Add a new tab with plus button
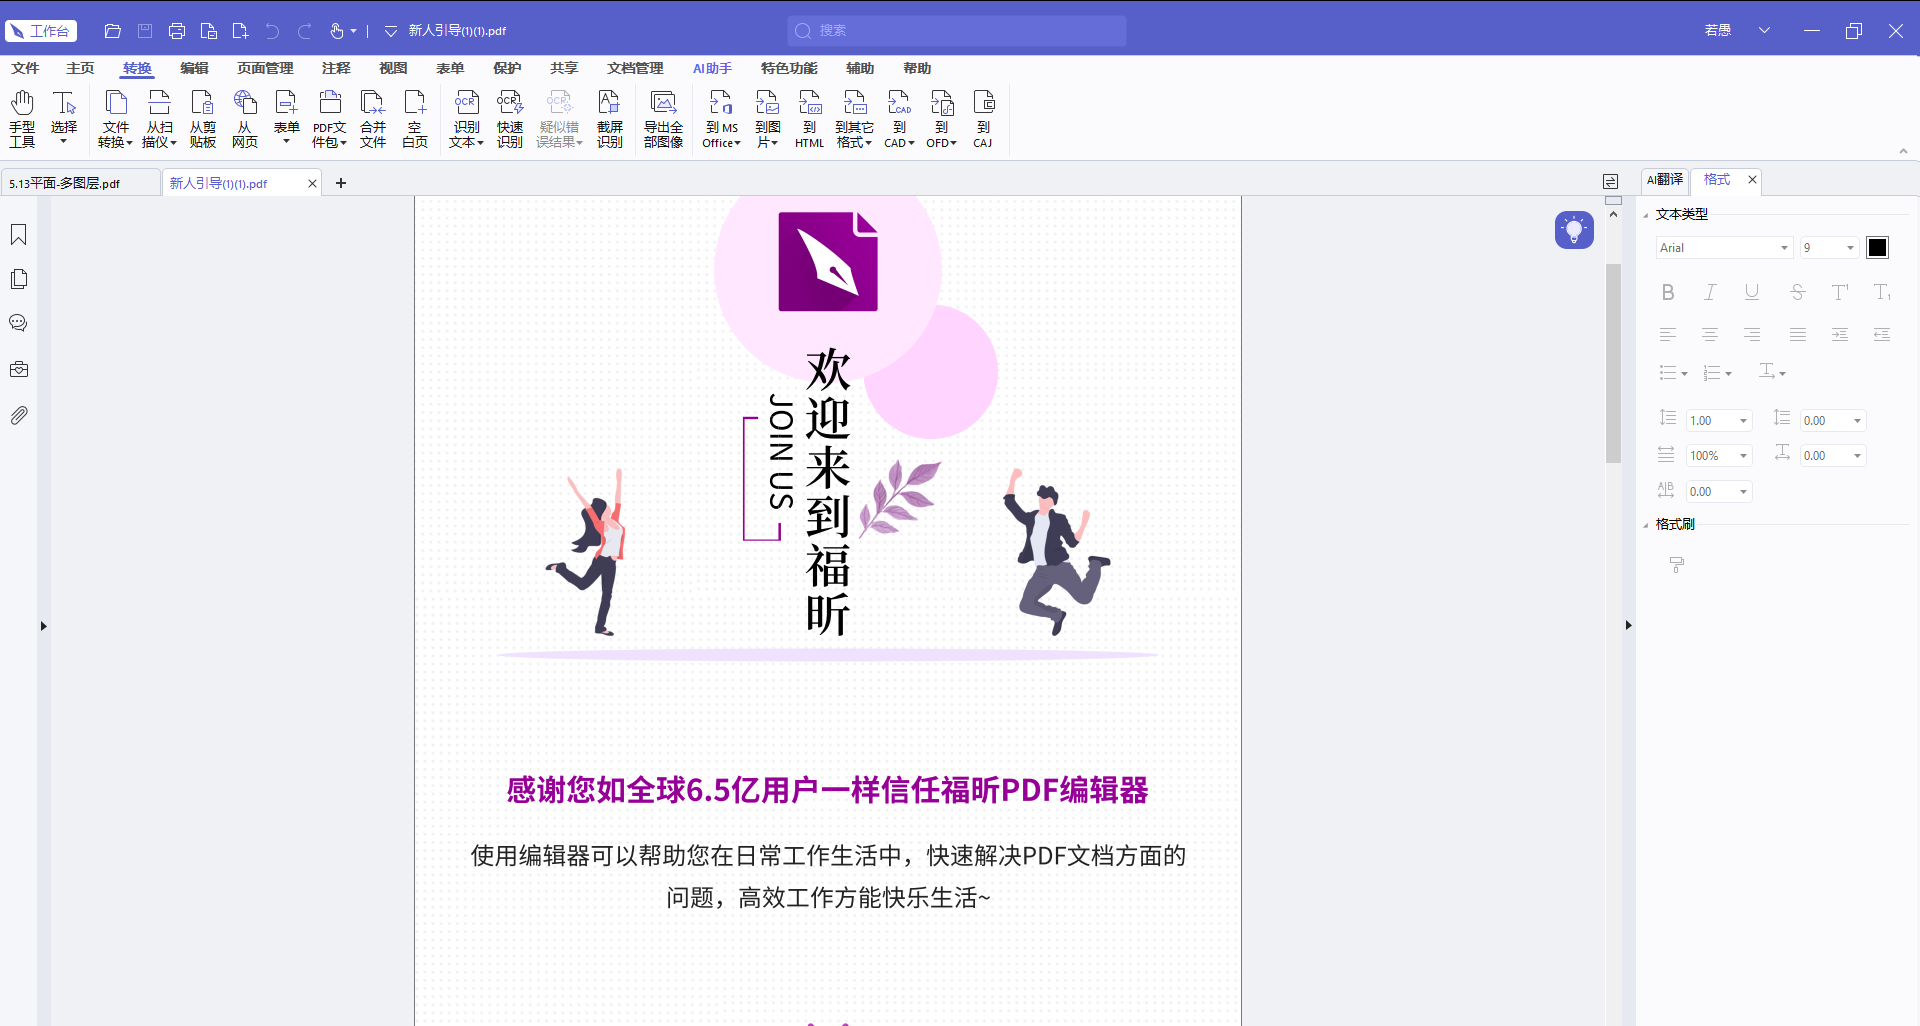This screenshot has width=1920, height=1026. [341, 183]
